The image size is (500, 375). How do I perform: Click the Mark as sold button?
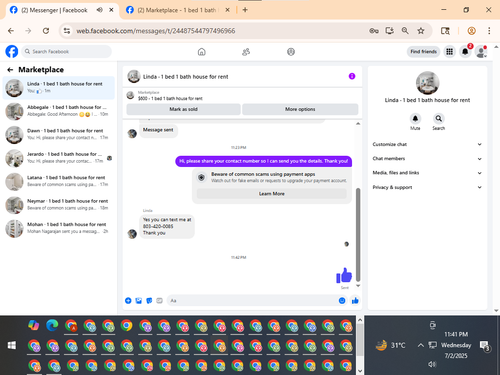tap(183, 109)
